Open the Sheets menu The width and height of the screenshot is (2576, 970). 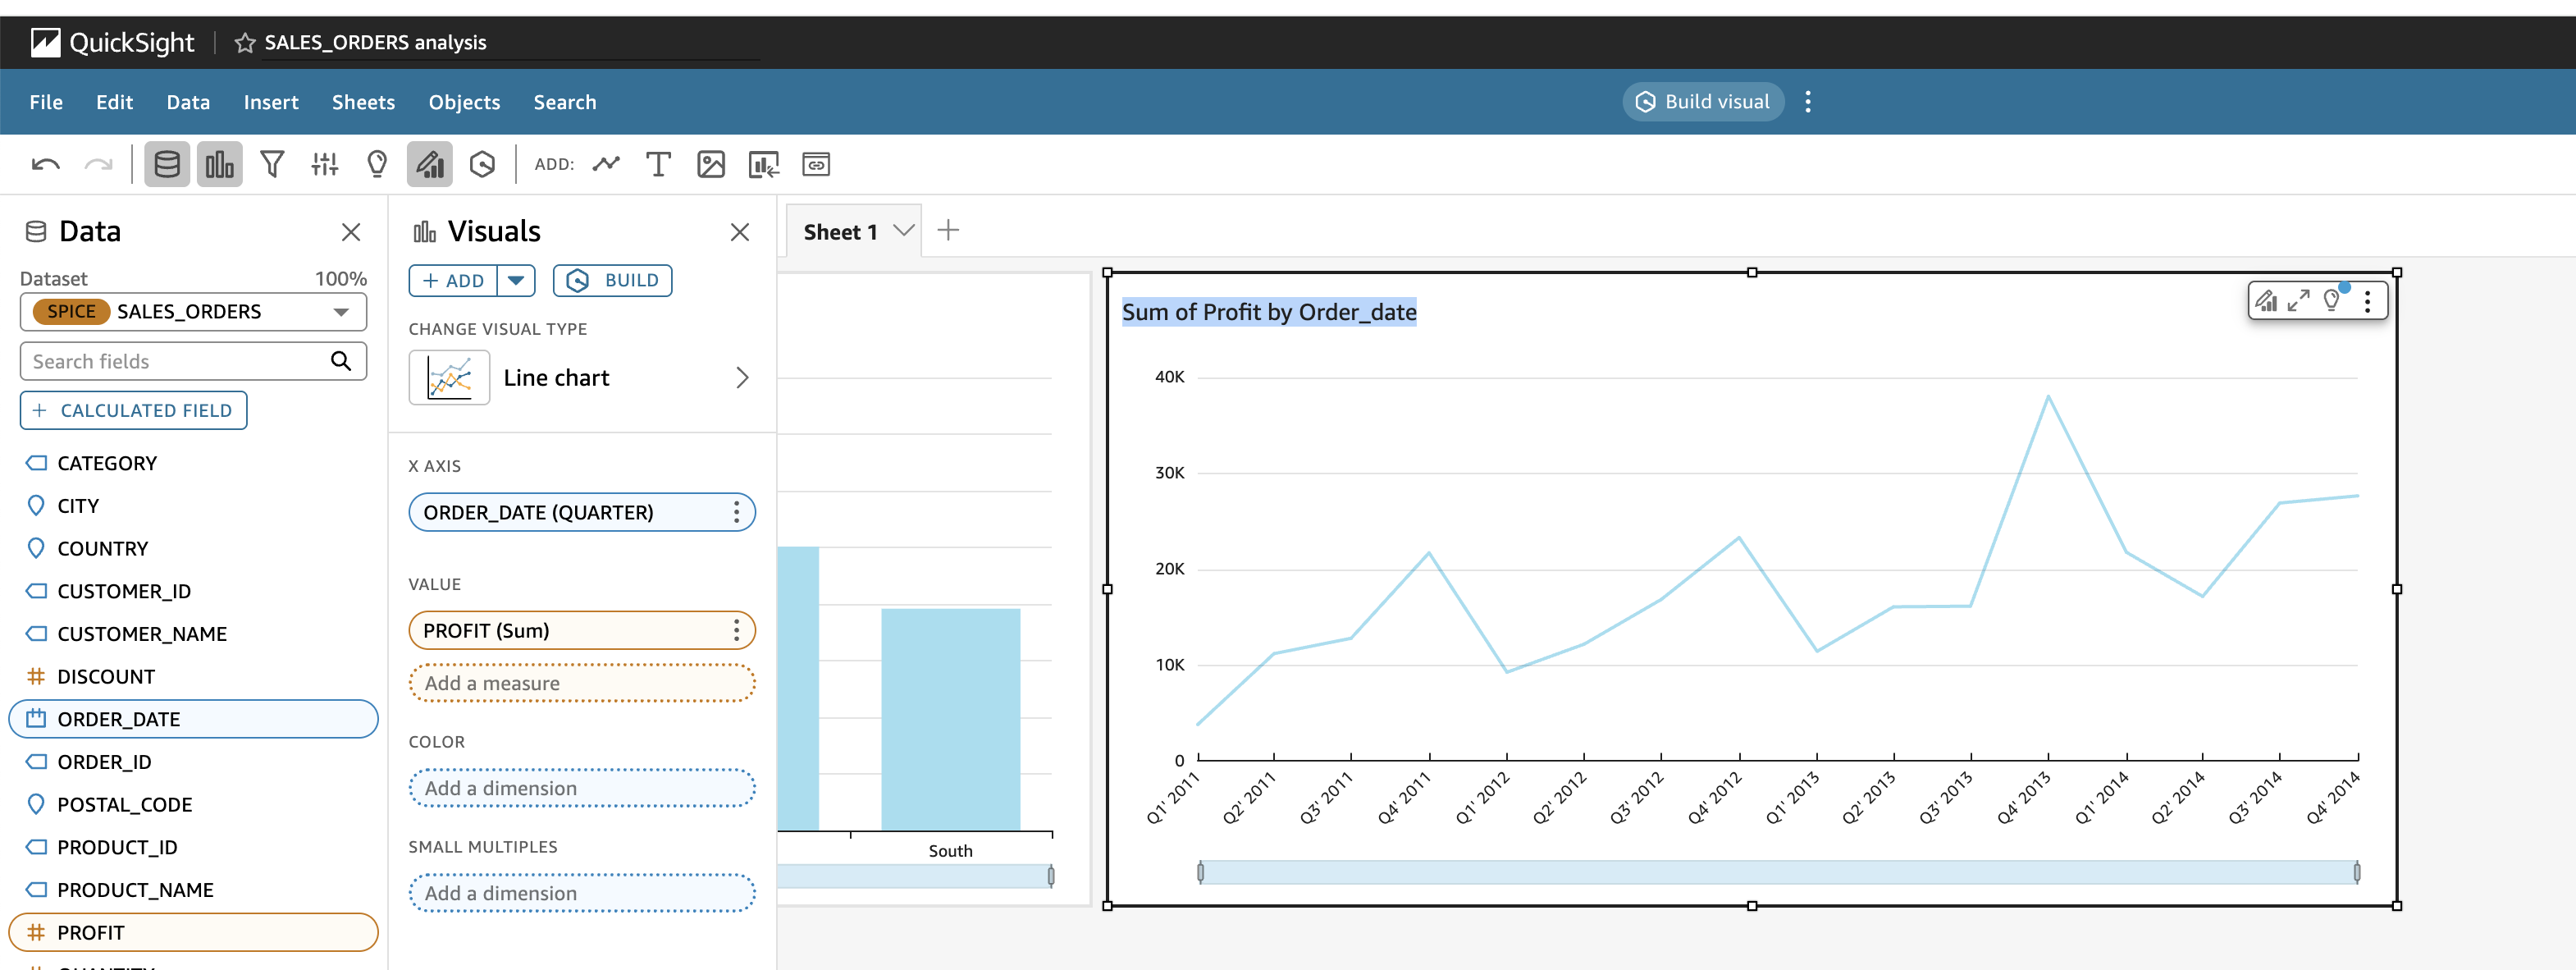coord(363,102)
